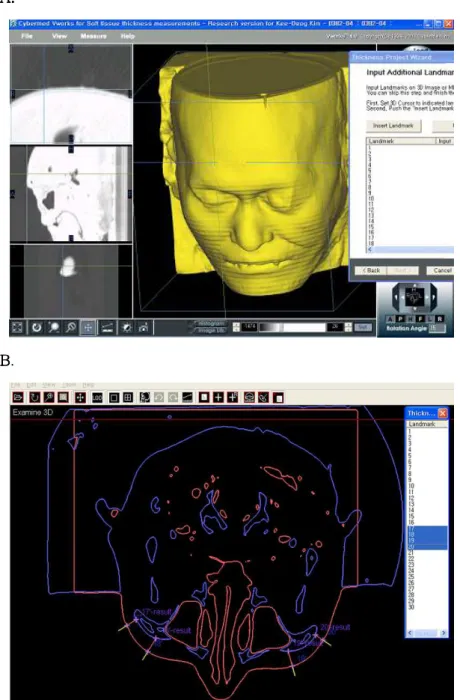Viewport: 460px width, 700px height.
Task: Click the F orientation button
Action: coord(420,319)
